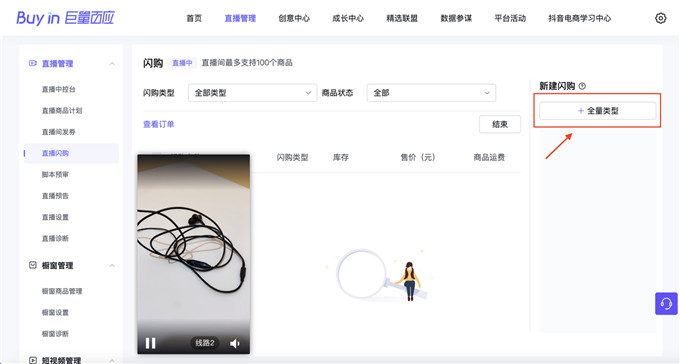Open 直播商品计划 in sidebar
The image size is (680, 364).
click(x=62, y=111)
